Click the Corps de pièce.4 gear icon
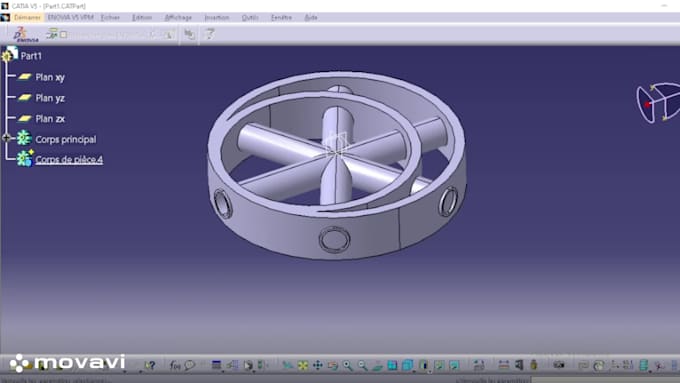 pos(24,158)
